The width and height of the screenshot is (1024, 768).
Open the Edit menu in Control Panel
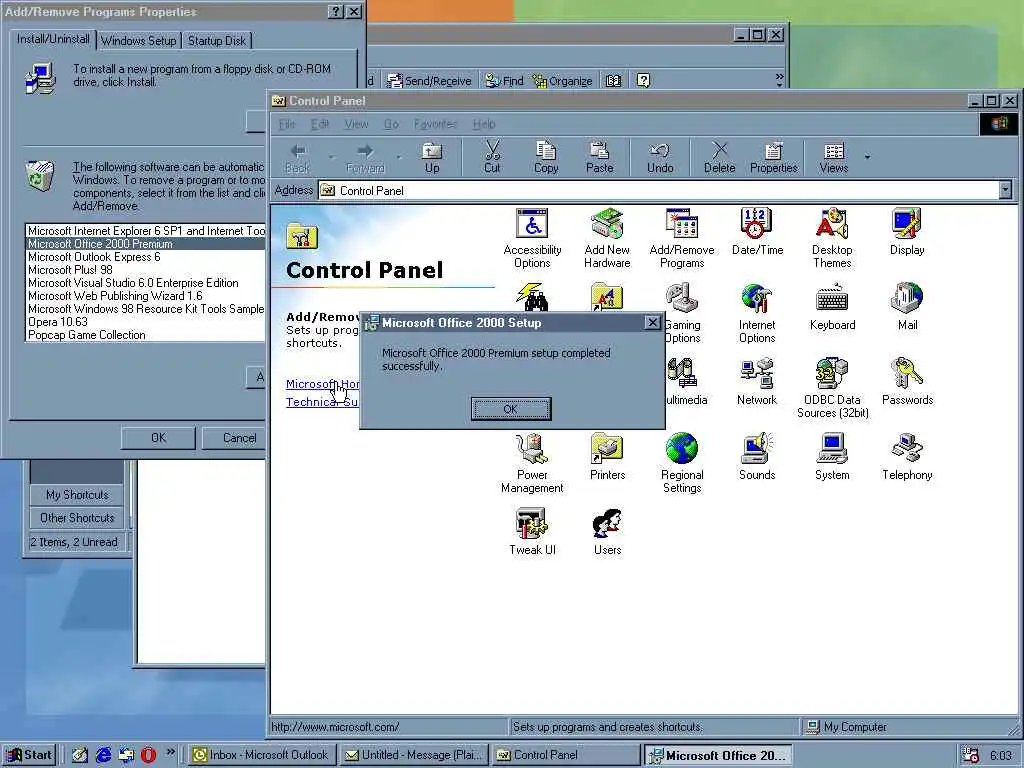coord(319,124)
